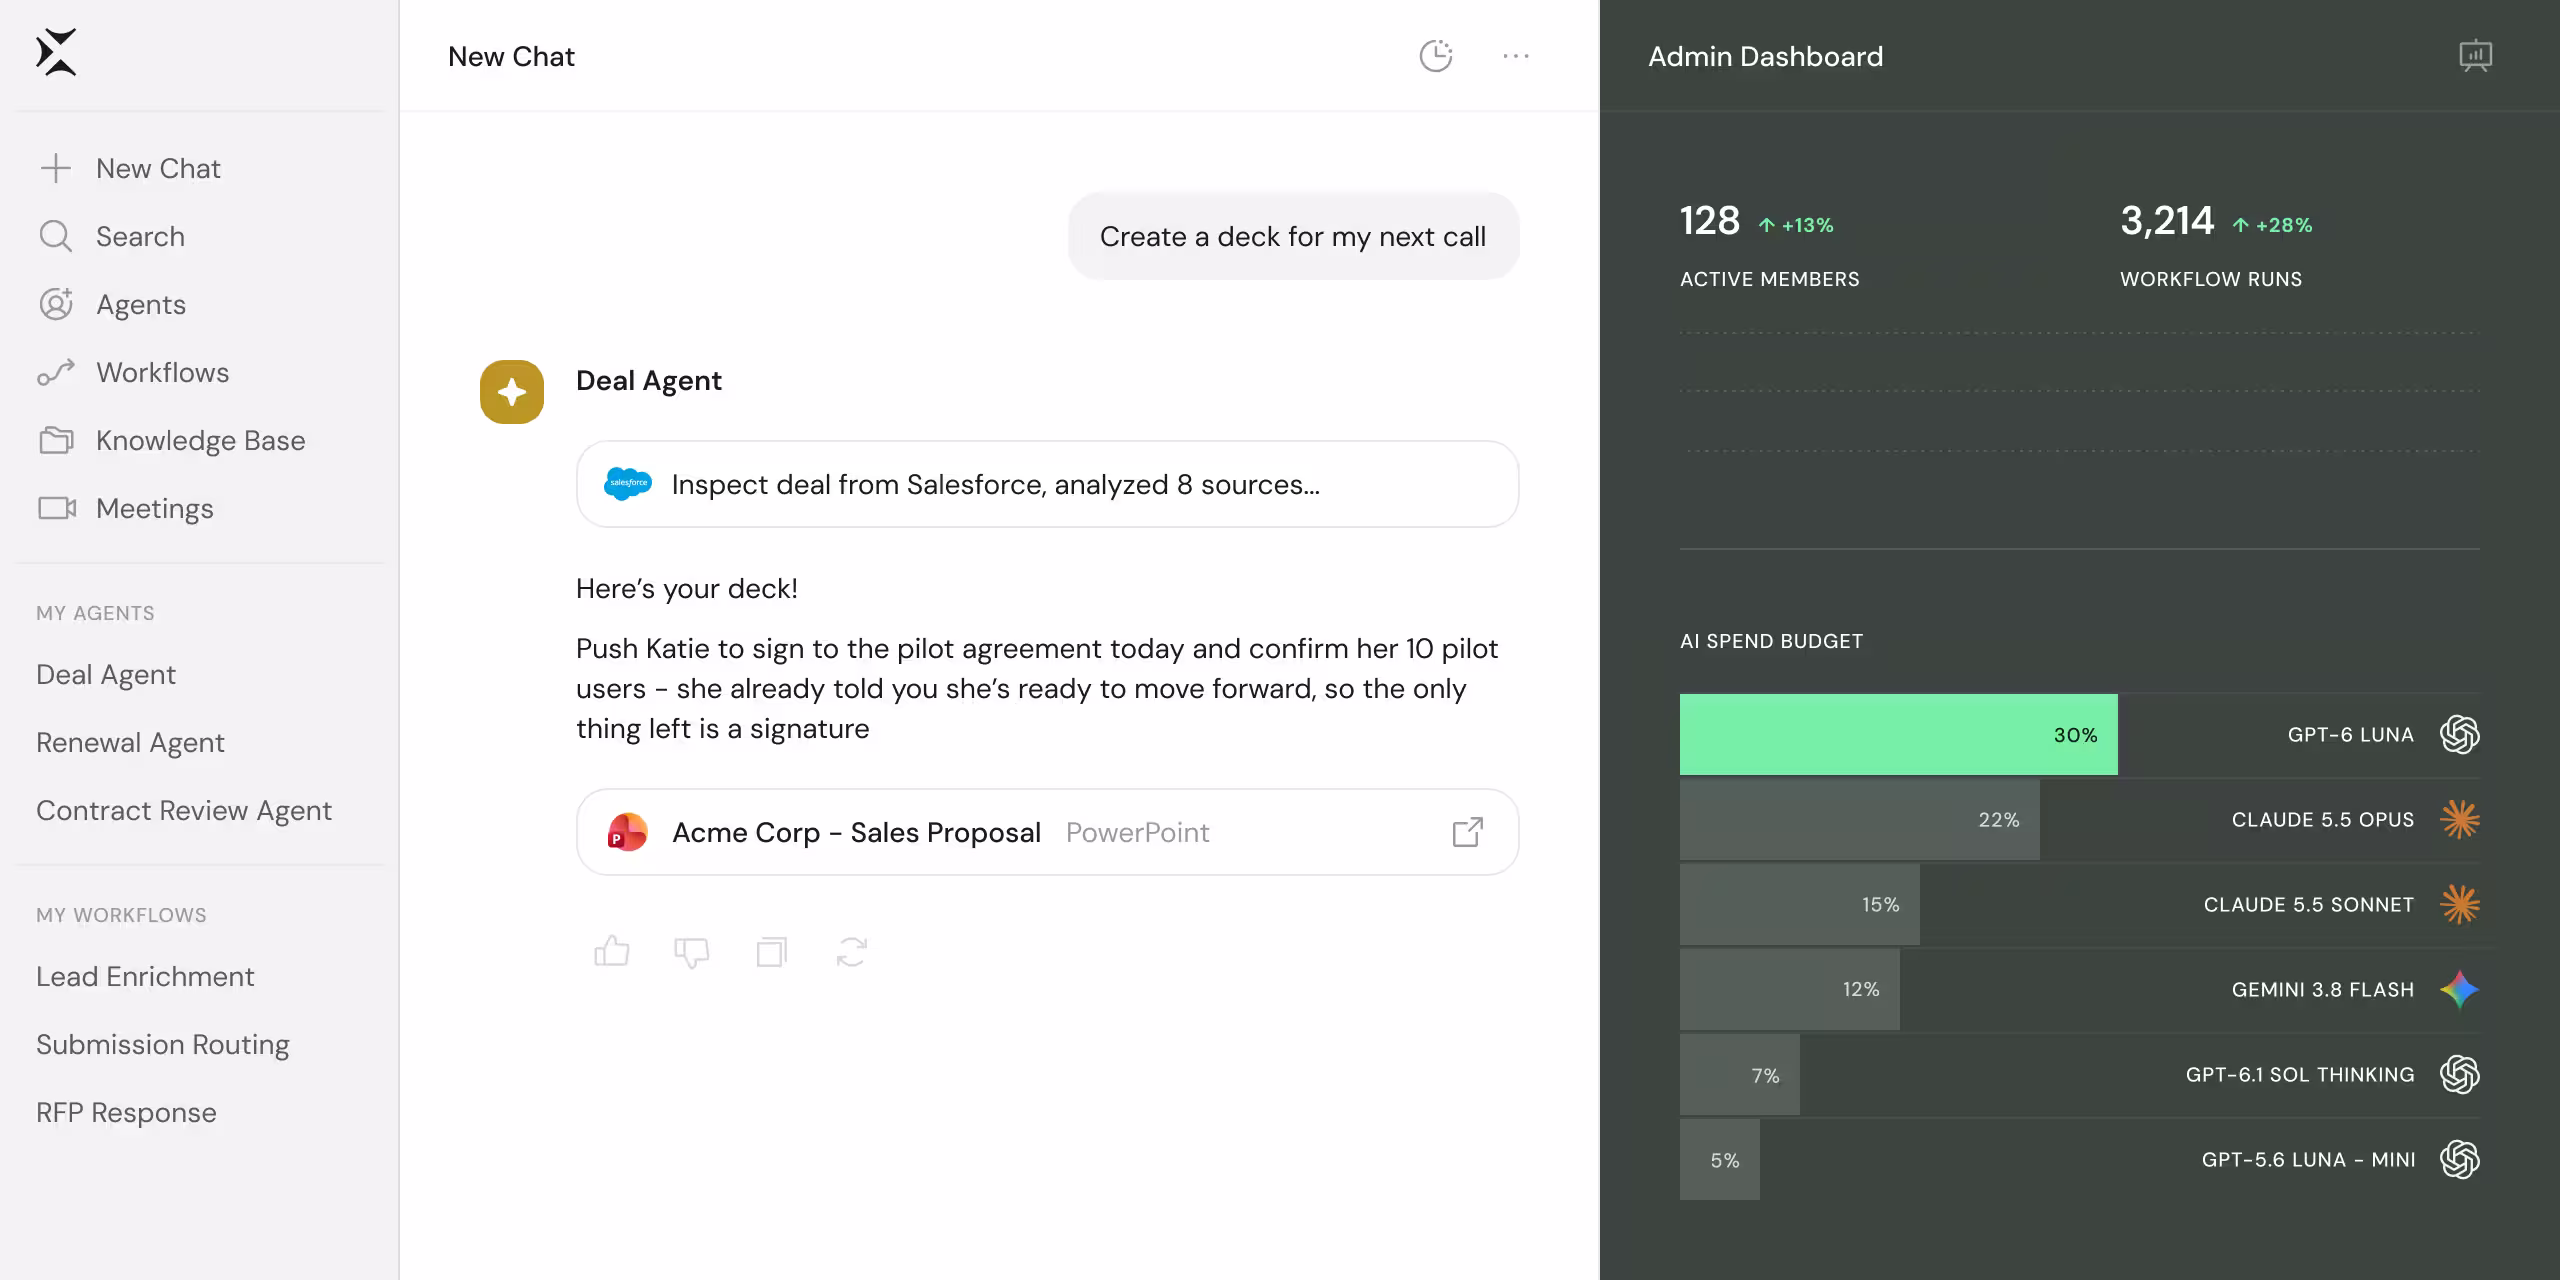
Task: Click the Claude logo beside Claude 5.5 Opus
Action: click(2460, 820)
